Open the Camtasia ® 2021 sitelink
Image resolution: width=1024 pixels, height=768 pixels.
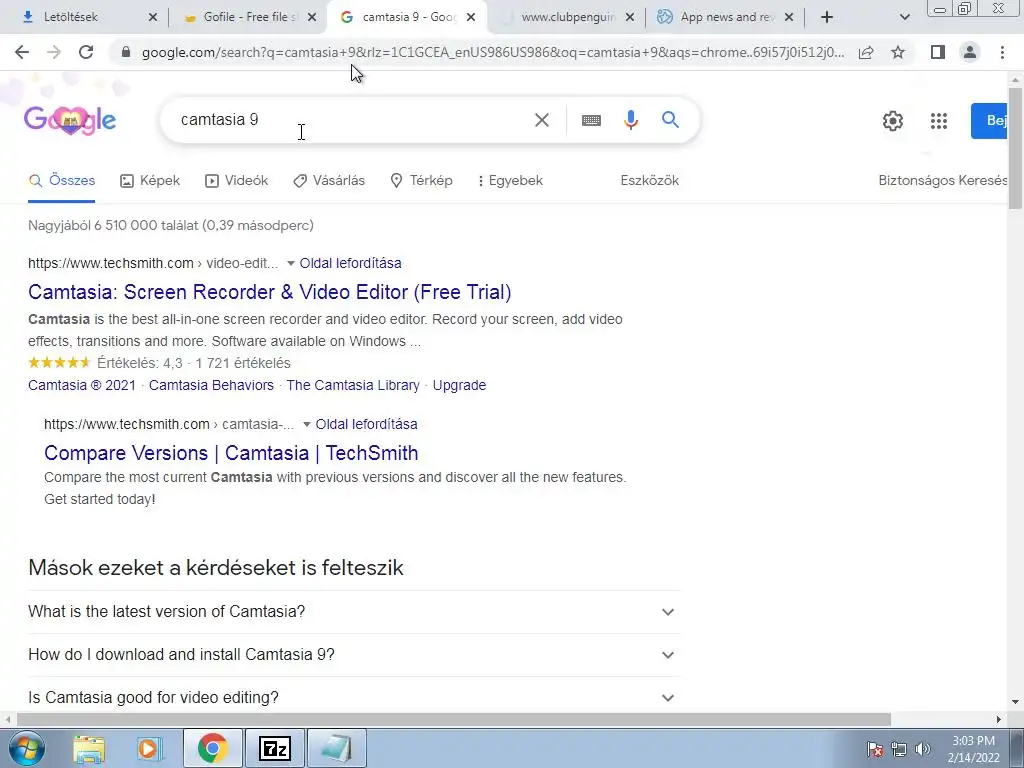click(x=82, y=385)
